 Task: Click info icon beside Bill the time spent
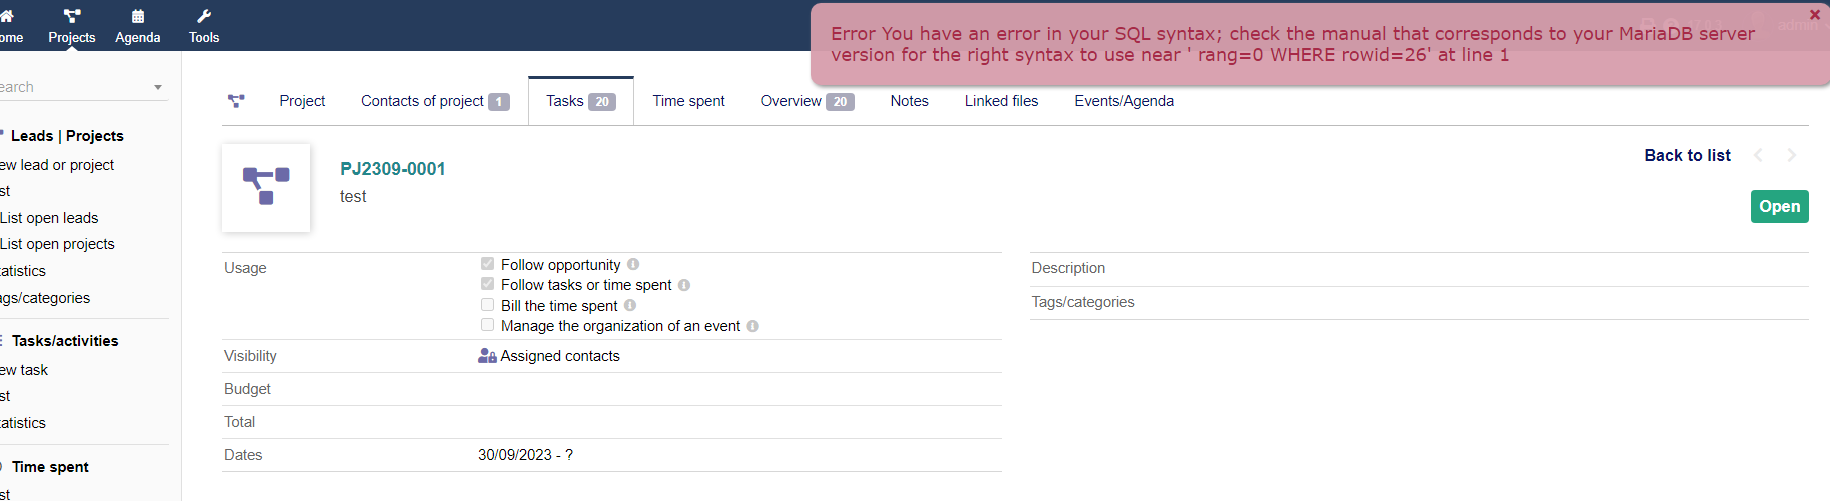tap(630, 306)
